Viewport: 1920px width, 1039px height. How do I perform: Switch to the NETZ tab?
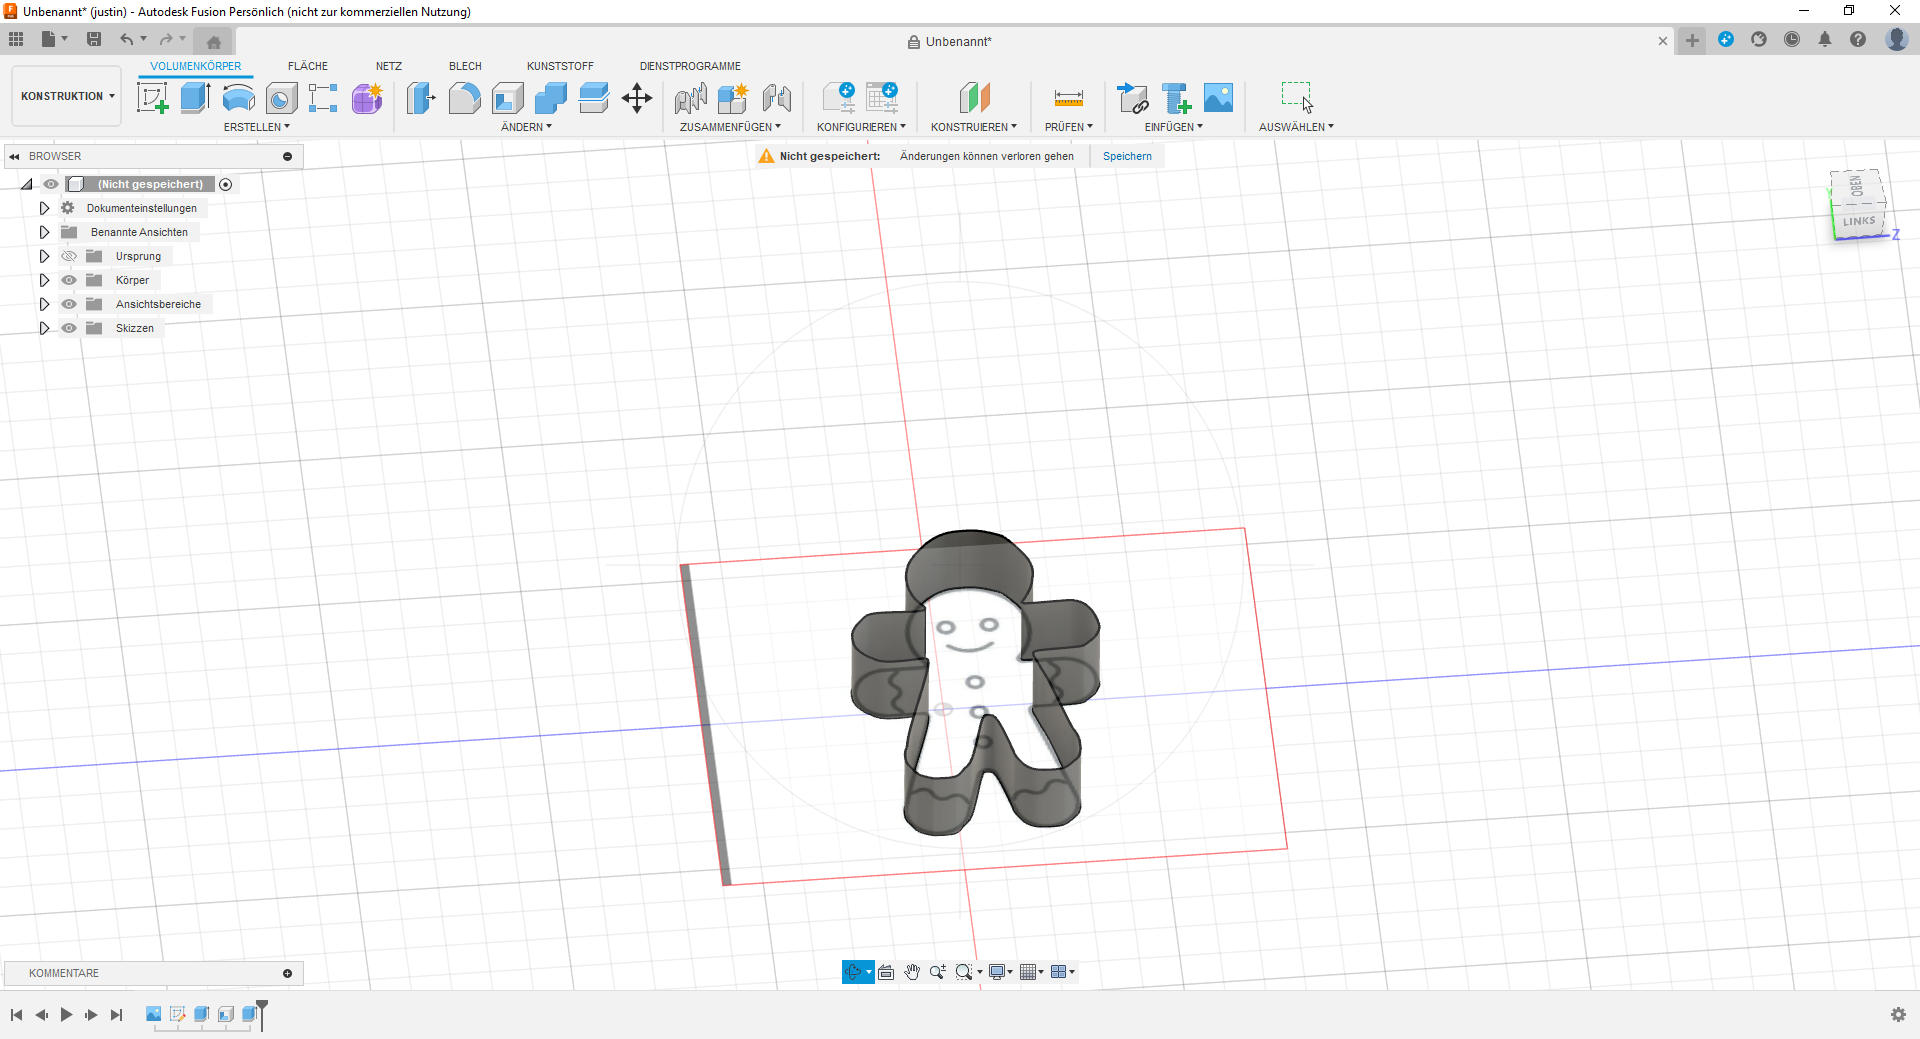pos(389,66)
